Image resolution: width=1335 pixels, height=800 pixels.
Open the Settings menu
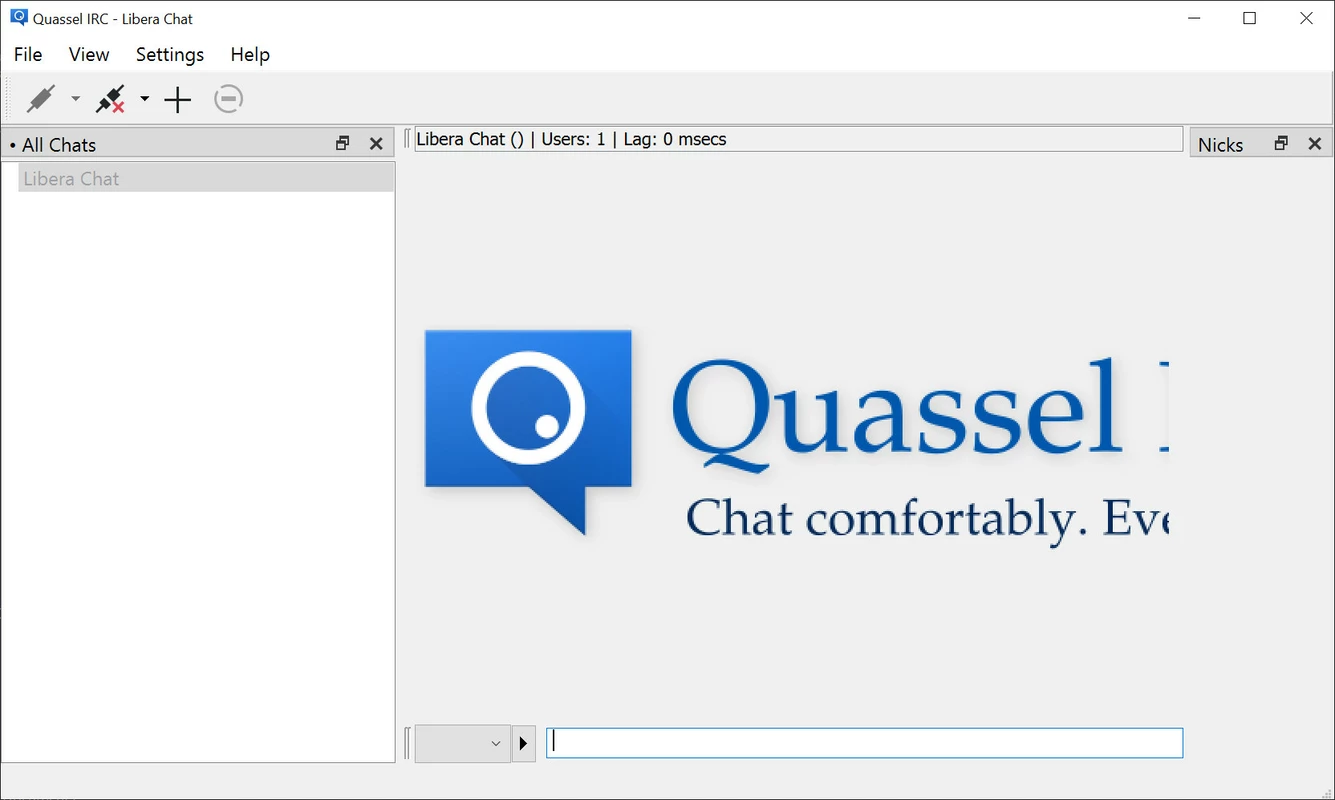[x=170, y=55]
